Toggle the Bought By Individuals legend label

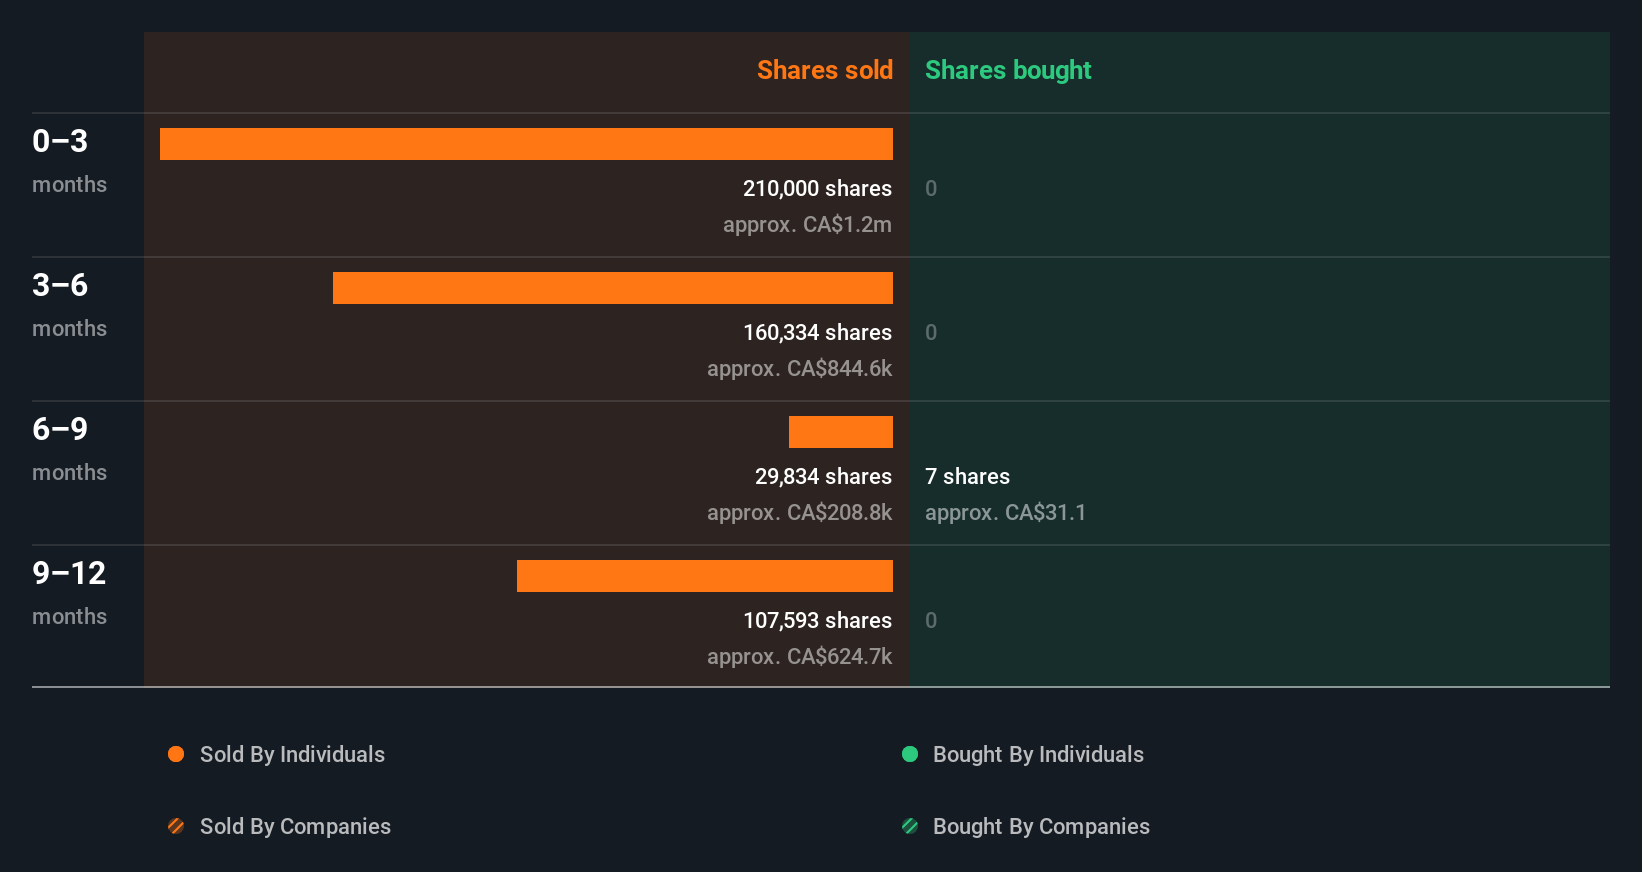tap(1038, 755)
